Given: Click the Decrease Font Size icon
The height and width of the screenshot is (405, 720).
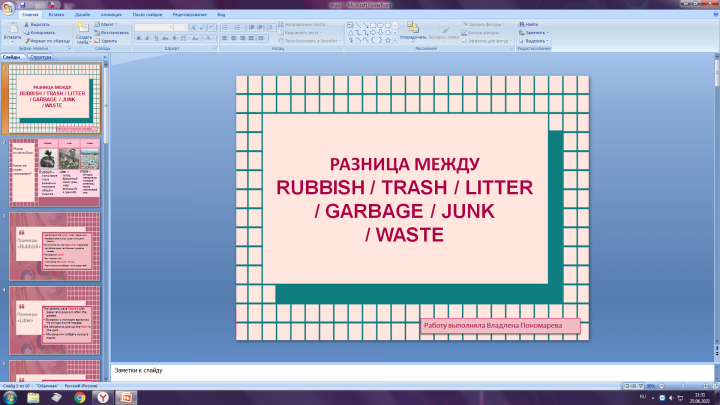Looking at the screenshot, I should pos(202,28).
